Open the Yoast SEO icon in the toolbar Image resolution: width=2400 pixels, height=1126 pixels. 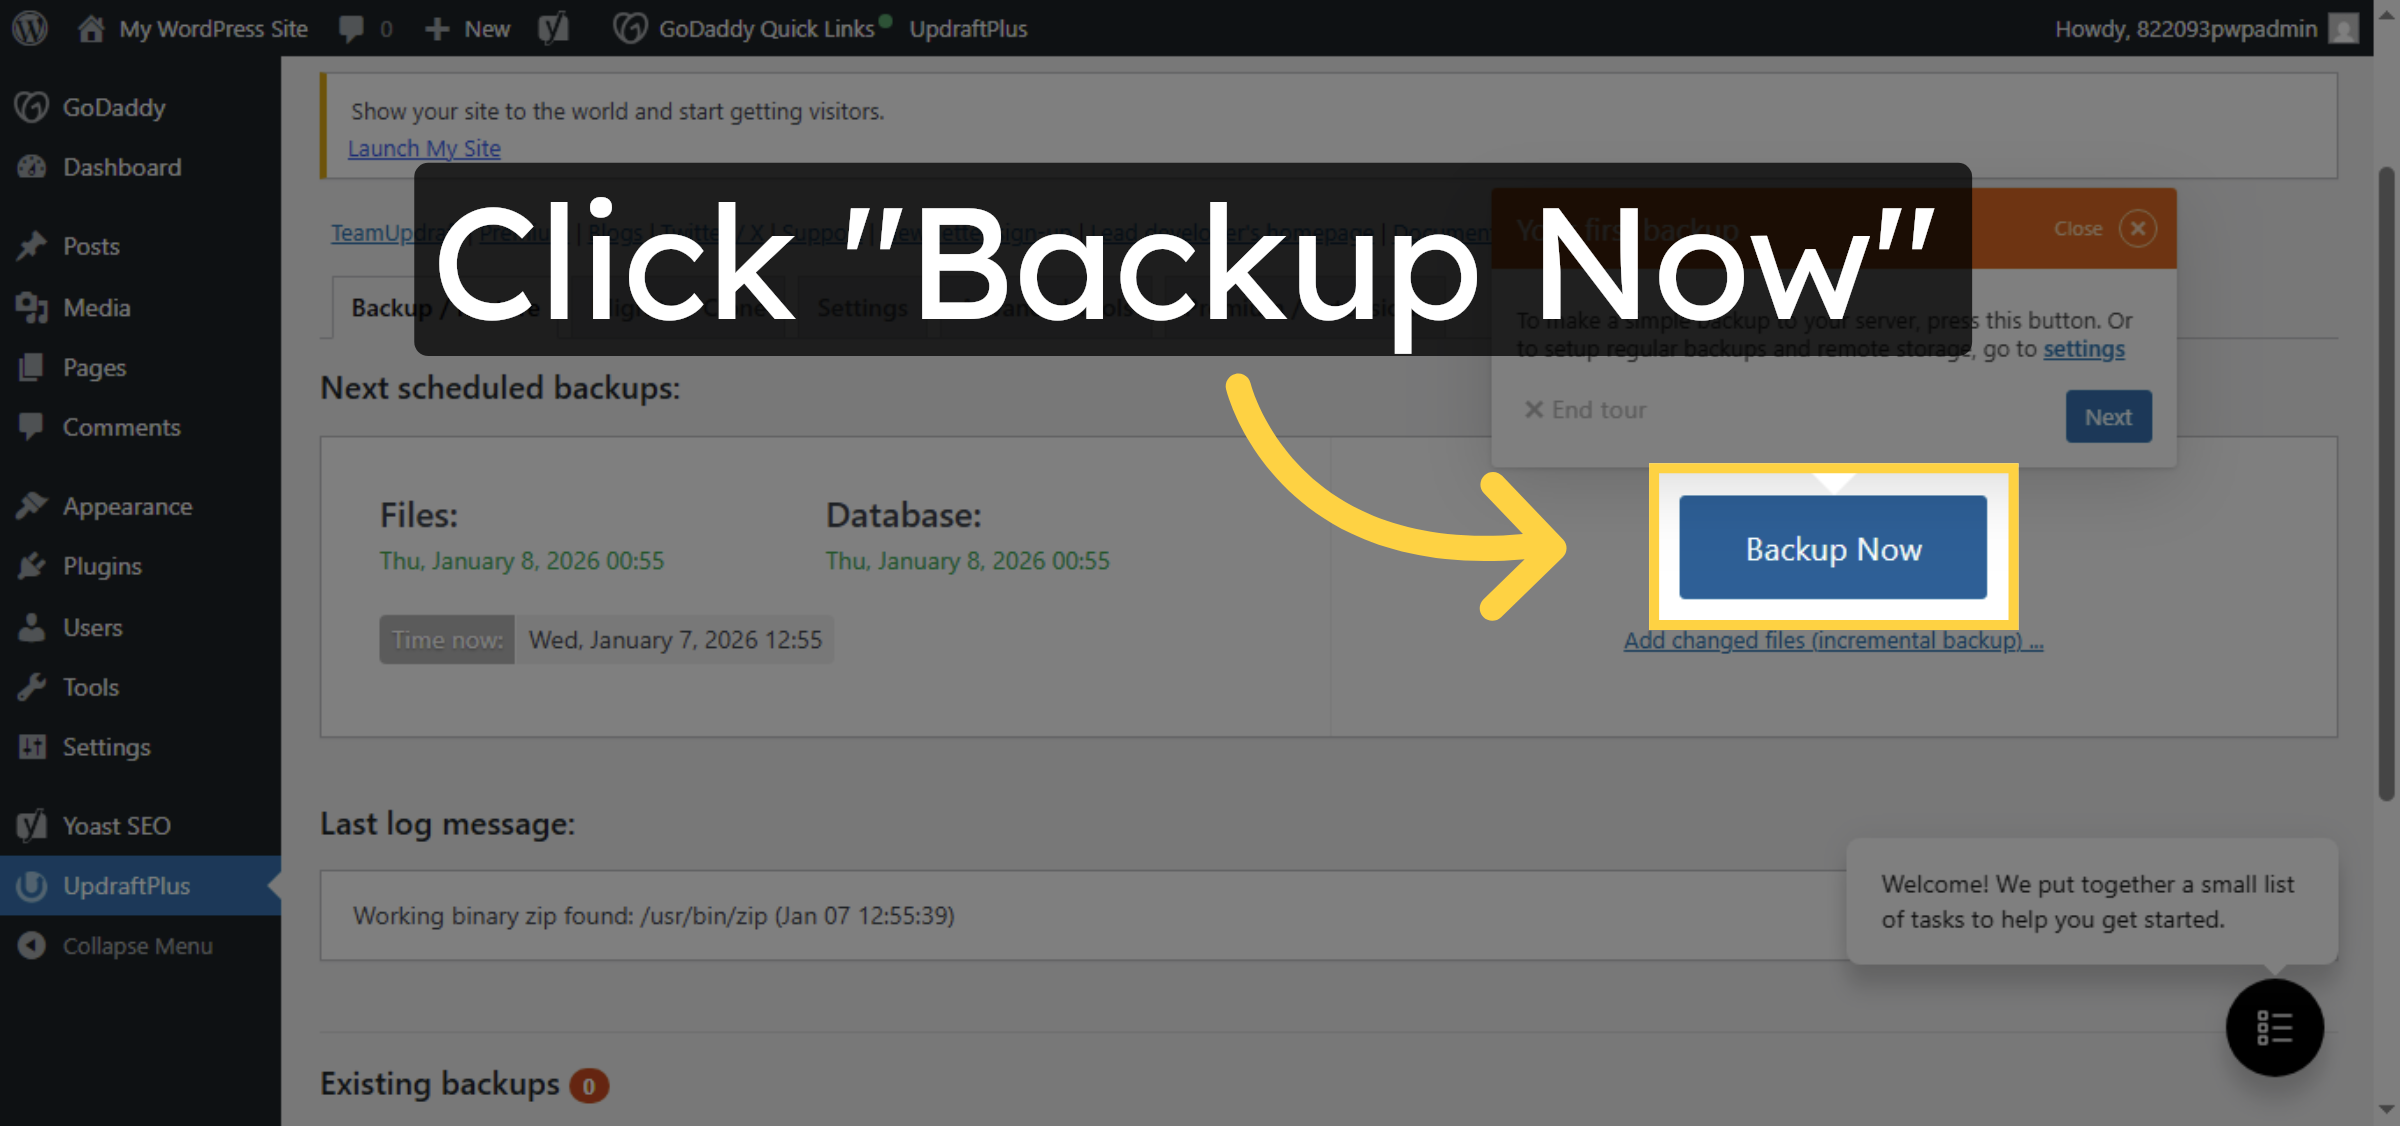554,28
